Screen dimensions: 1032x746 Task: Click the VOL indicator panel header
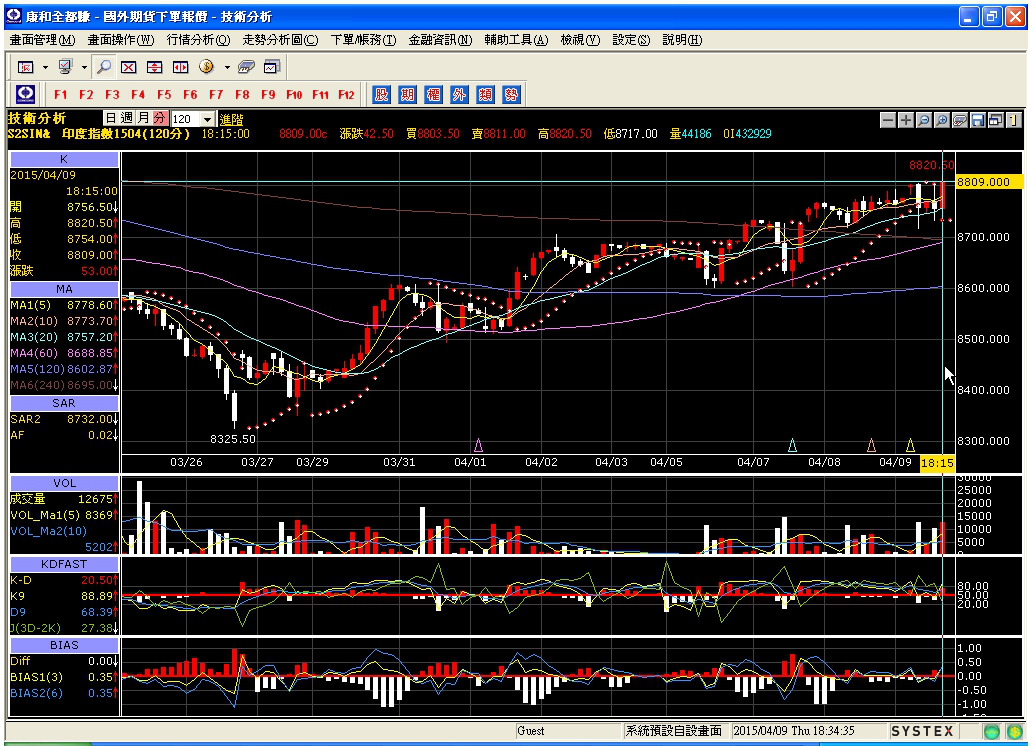(64, 483)
